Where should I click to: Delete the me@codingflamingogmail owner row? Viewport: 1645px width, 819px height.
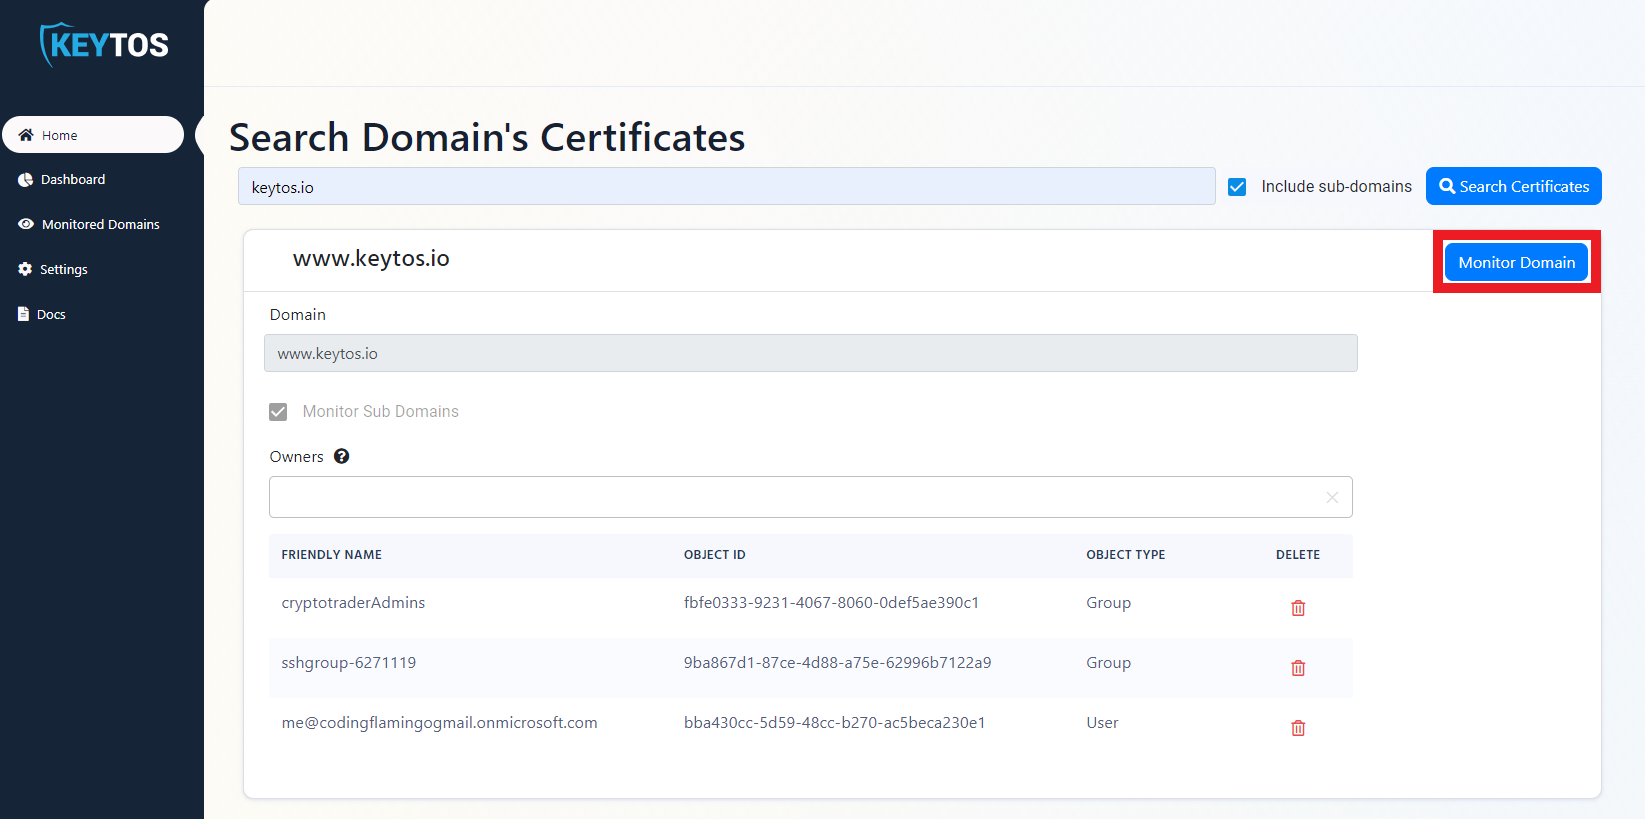coord(1298,728)
